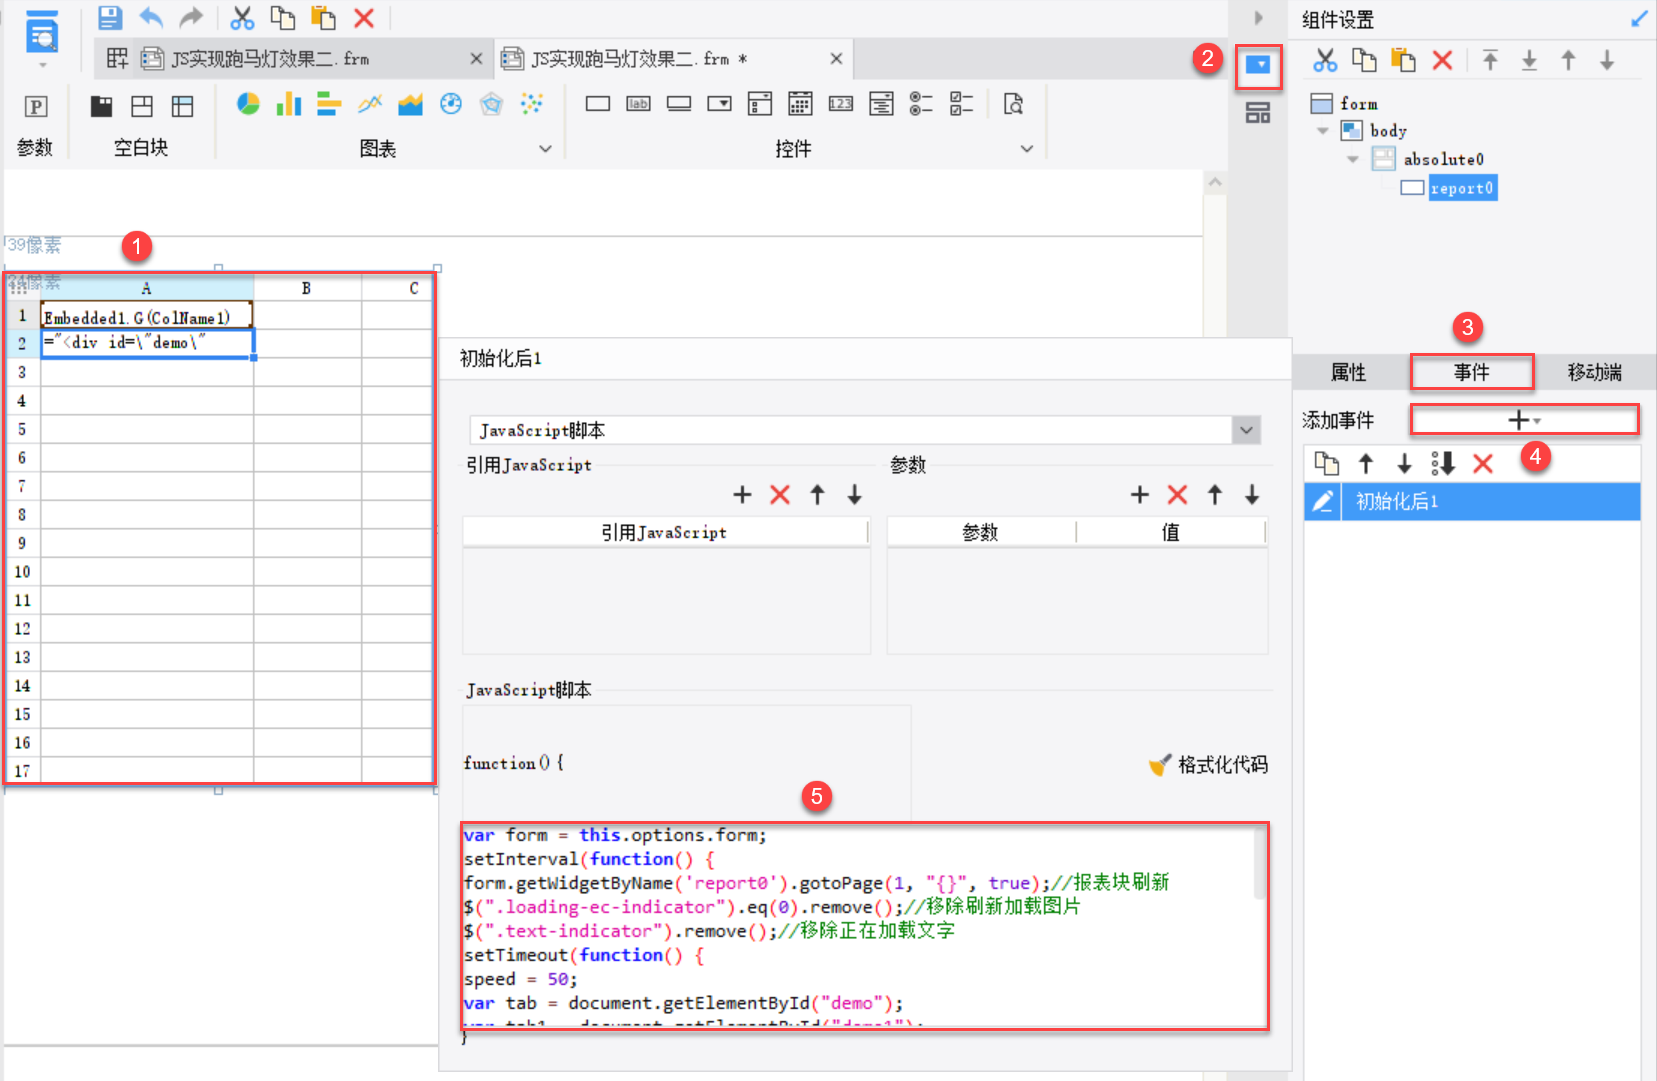Switch to the 事件 tab
Viewport: 1657px width, 1081px height.
(x=1471, y=372)
